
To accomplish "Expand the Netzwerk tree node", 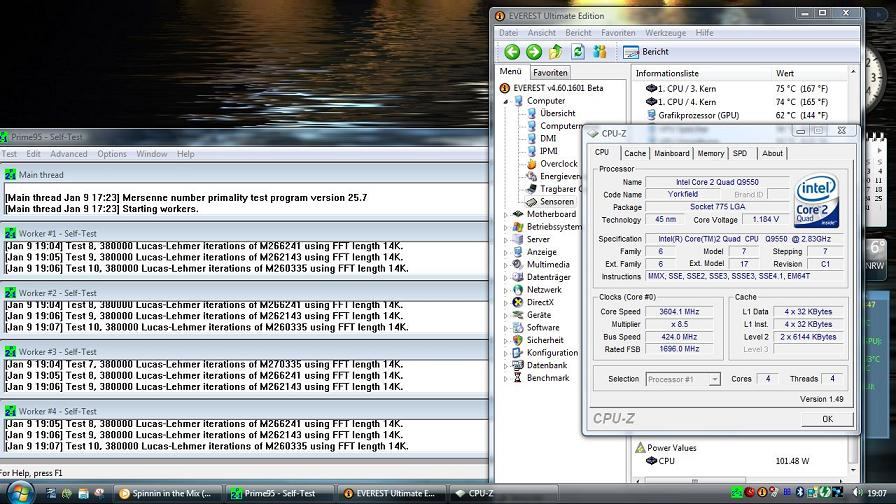I will click(x=506, y=290).
